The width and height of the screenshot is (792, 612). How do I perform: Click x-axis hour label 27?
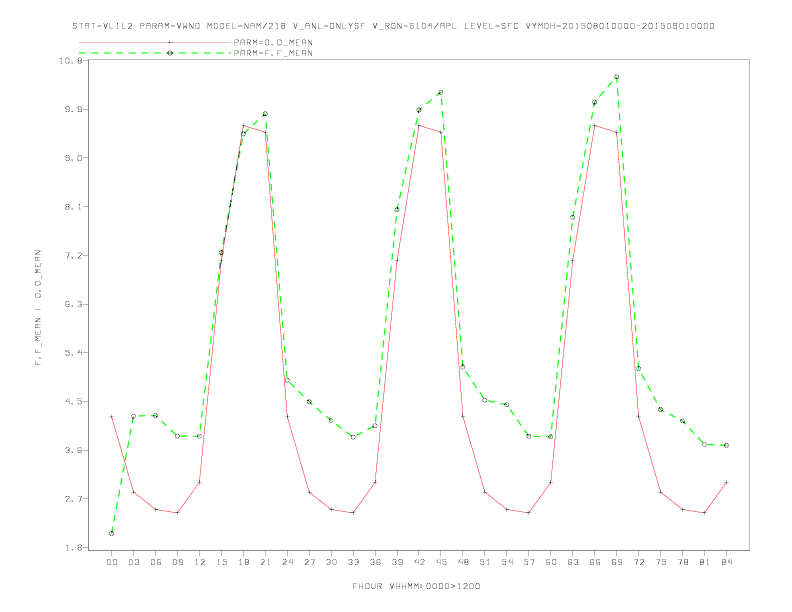click(309, 562)
